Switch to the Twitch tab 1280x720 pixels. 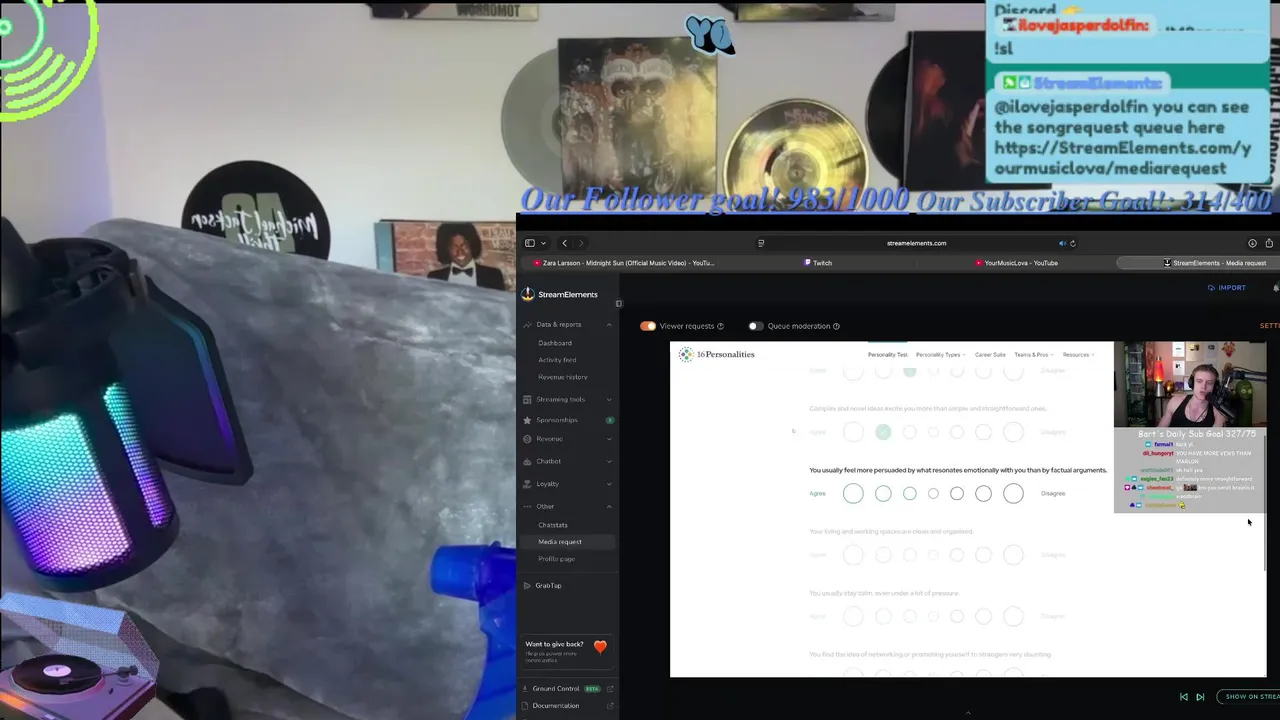pyautogui.click(x=818, y=263)
